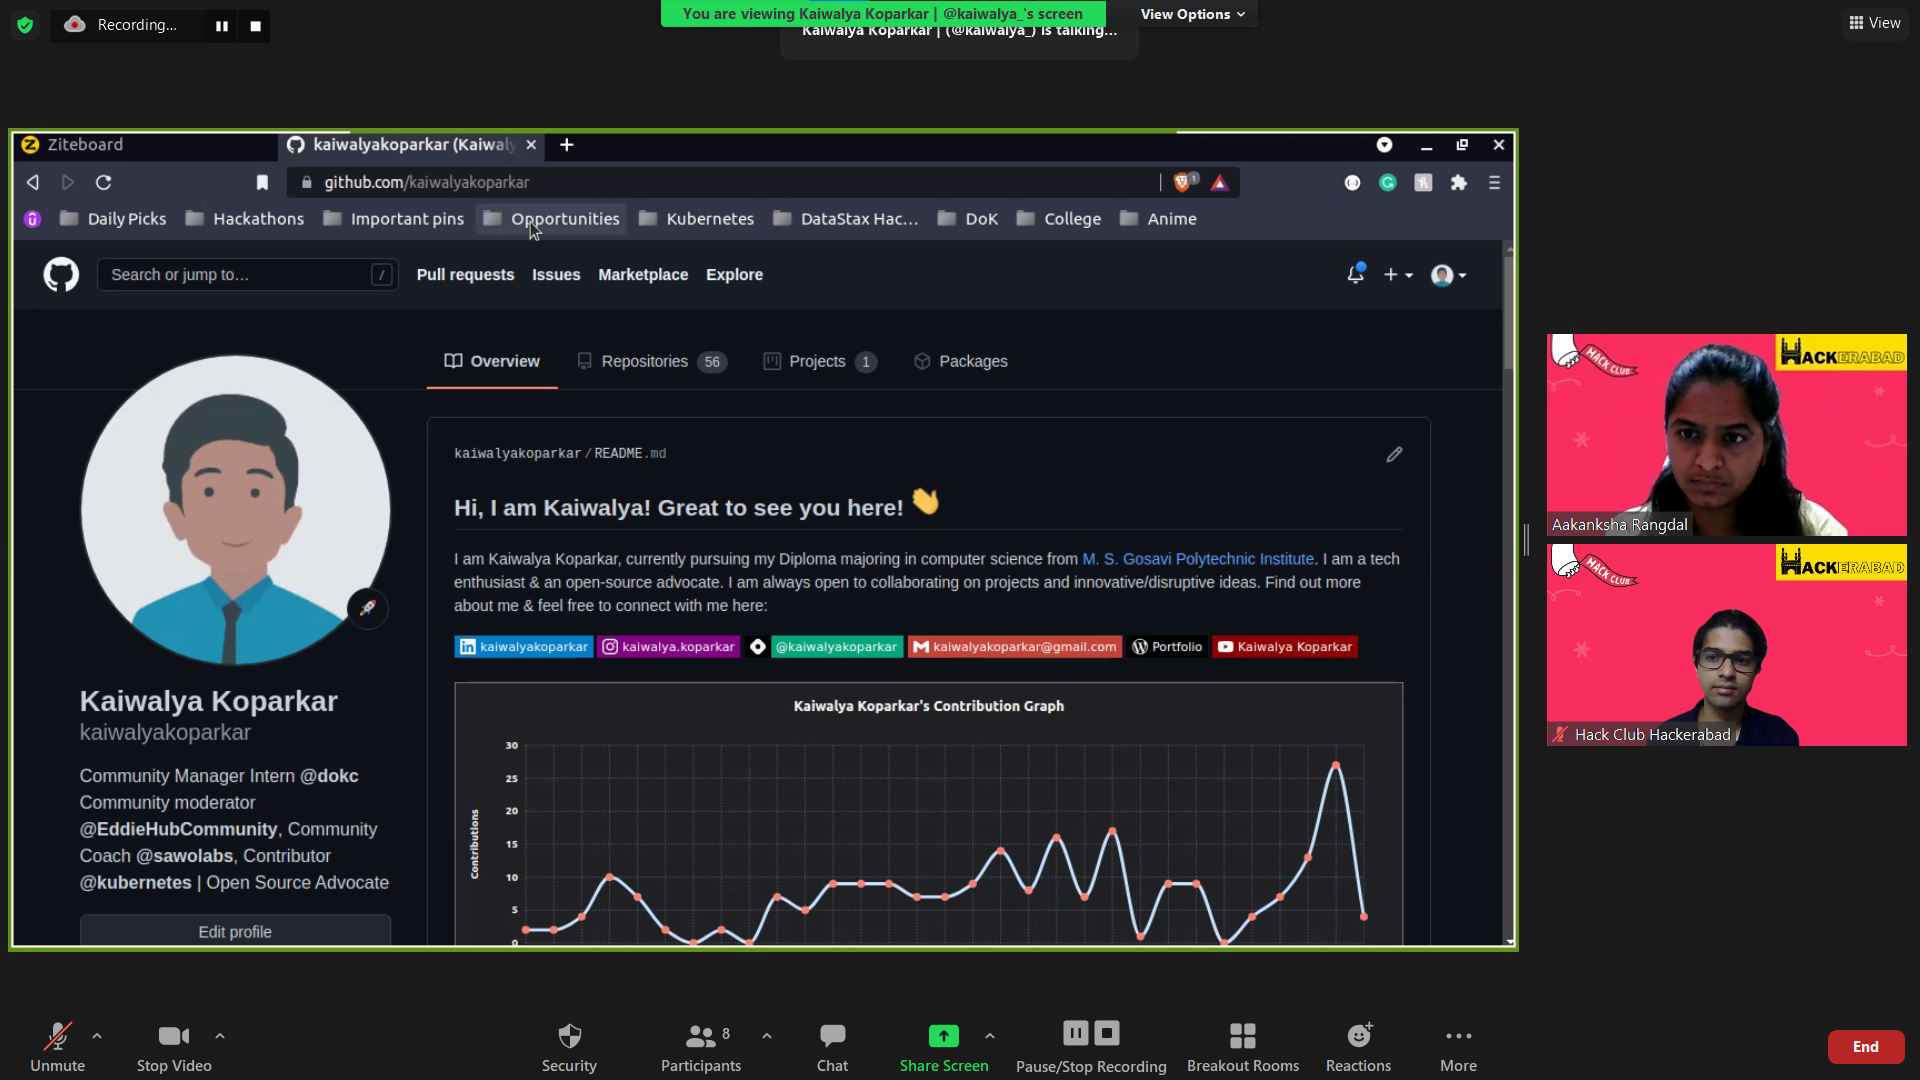This screenshot has width=1920, height=1080.
Task: Go back in browser history
Action: tap(33, 183)
